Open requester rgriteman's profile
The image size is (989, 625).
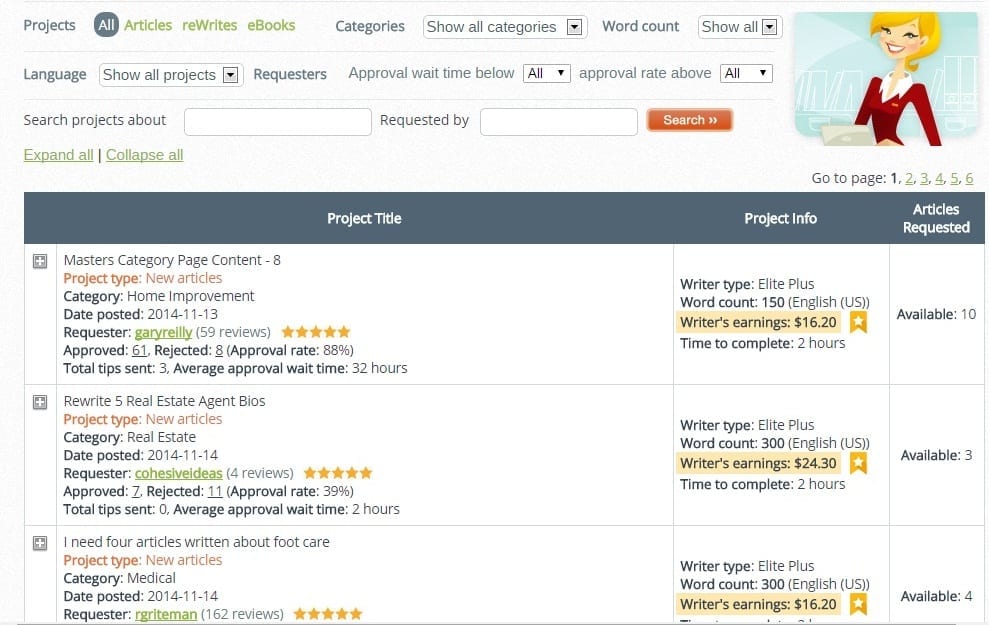point(166,614)
